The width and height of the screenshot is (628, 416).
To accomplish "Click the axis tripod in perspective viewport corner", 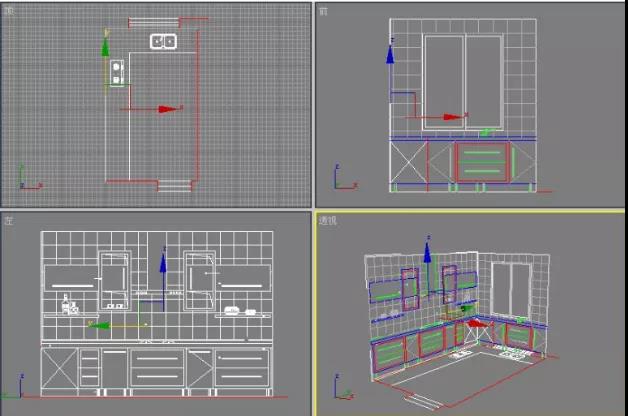I will [341, 392].
